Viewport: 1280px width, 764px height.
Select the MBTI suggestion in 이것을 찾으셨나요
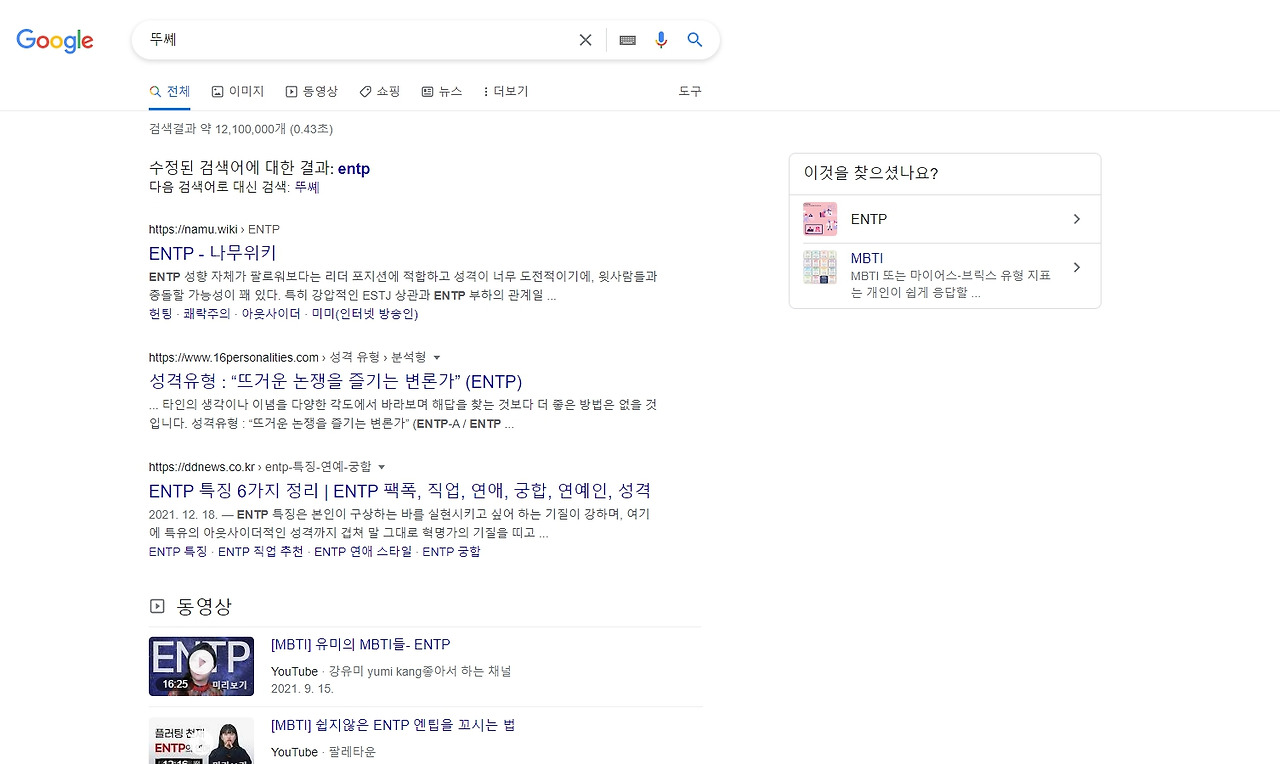(x=945, y=275)
